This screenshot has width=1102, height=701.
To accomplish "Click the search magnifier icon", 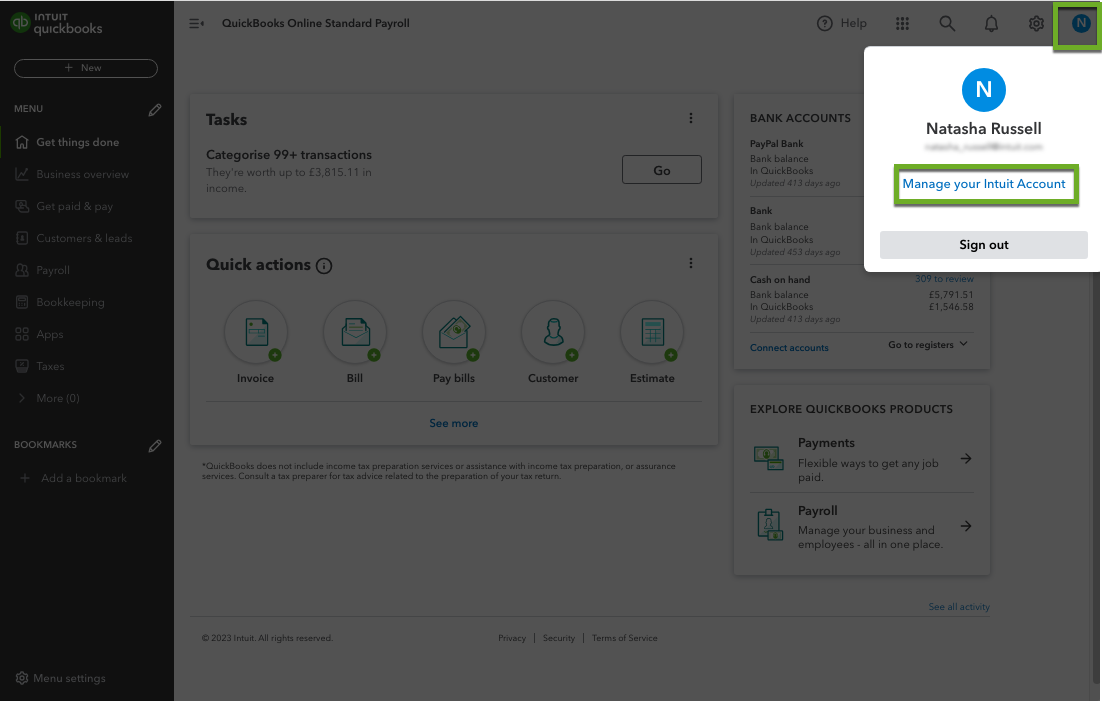I will tap(947, 24).
